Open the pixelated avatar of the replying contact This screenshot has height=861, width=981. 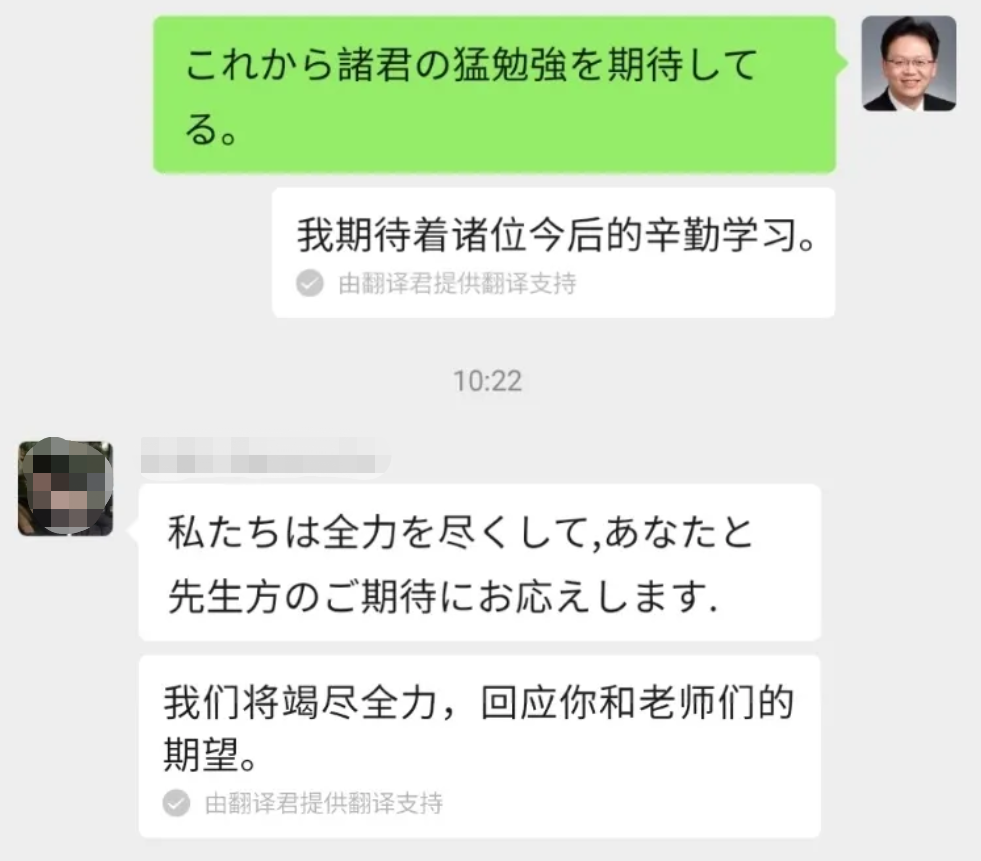pos(65,488)
